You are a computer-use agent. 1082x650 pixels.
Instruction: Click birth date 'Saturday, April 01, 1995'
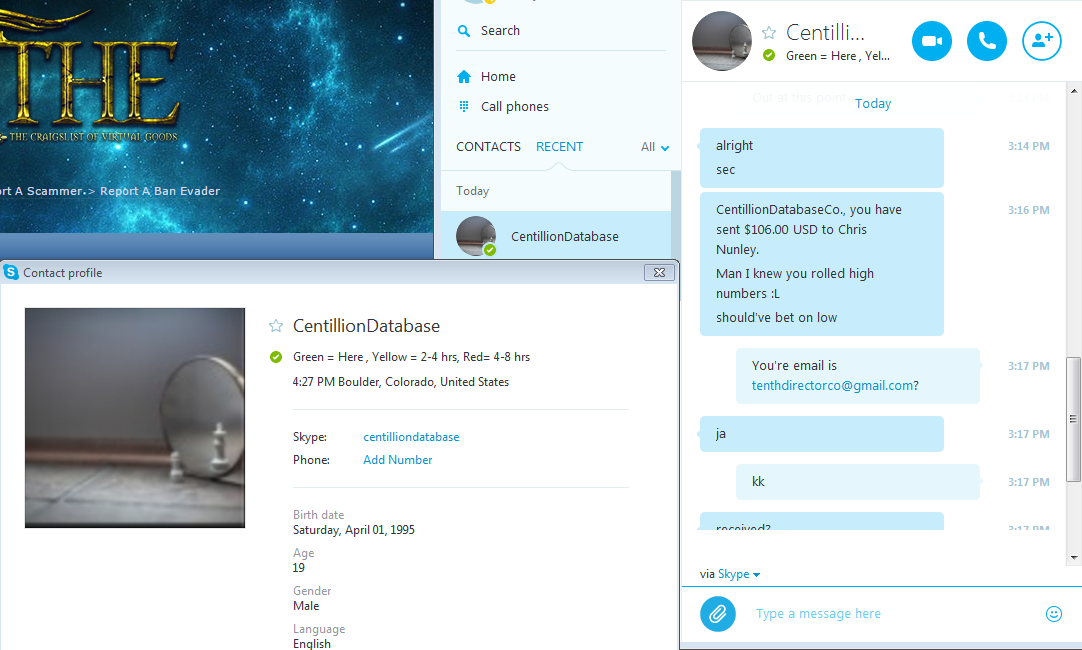[353, 530]
